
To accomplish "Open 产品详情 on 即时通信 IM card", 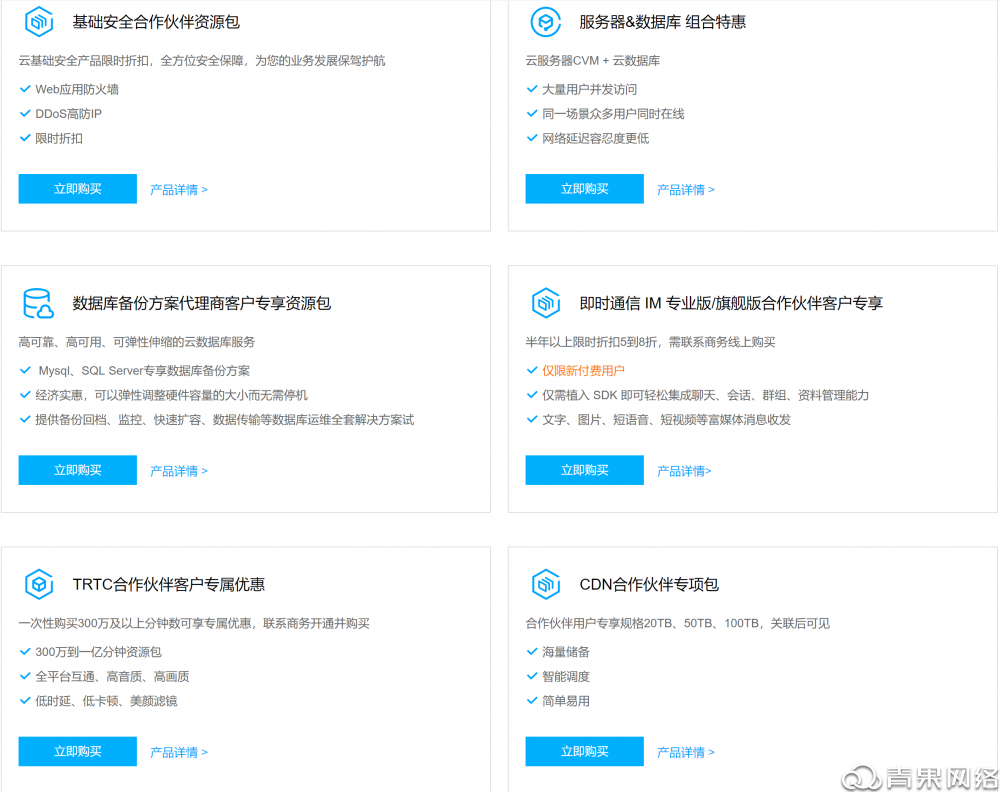I will [684, 470].
